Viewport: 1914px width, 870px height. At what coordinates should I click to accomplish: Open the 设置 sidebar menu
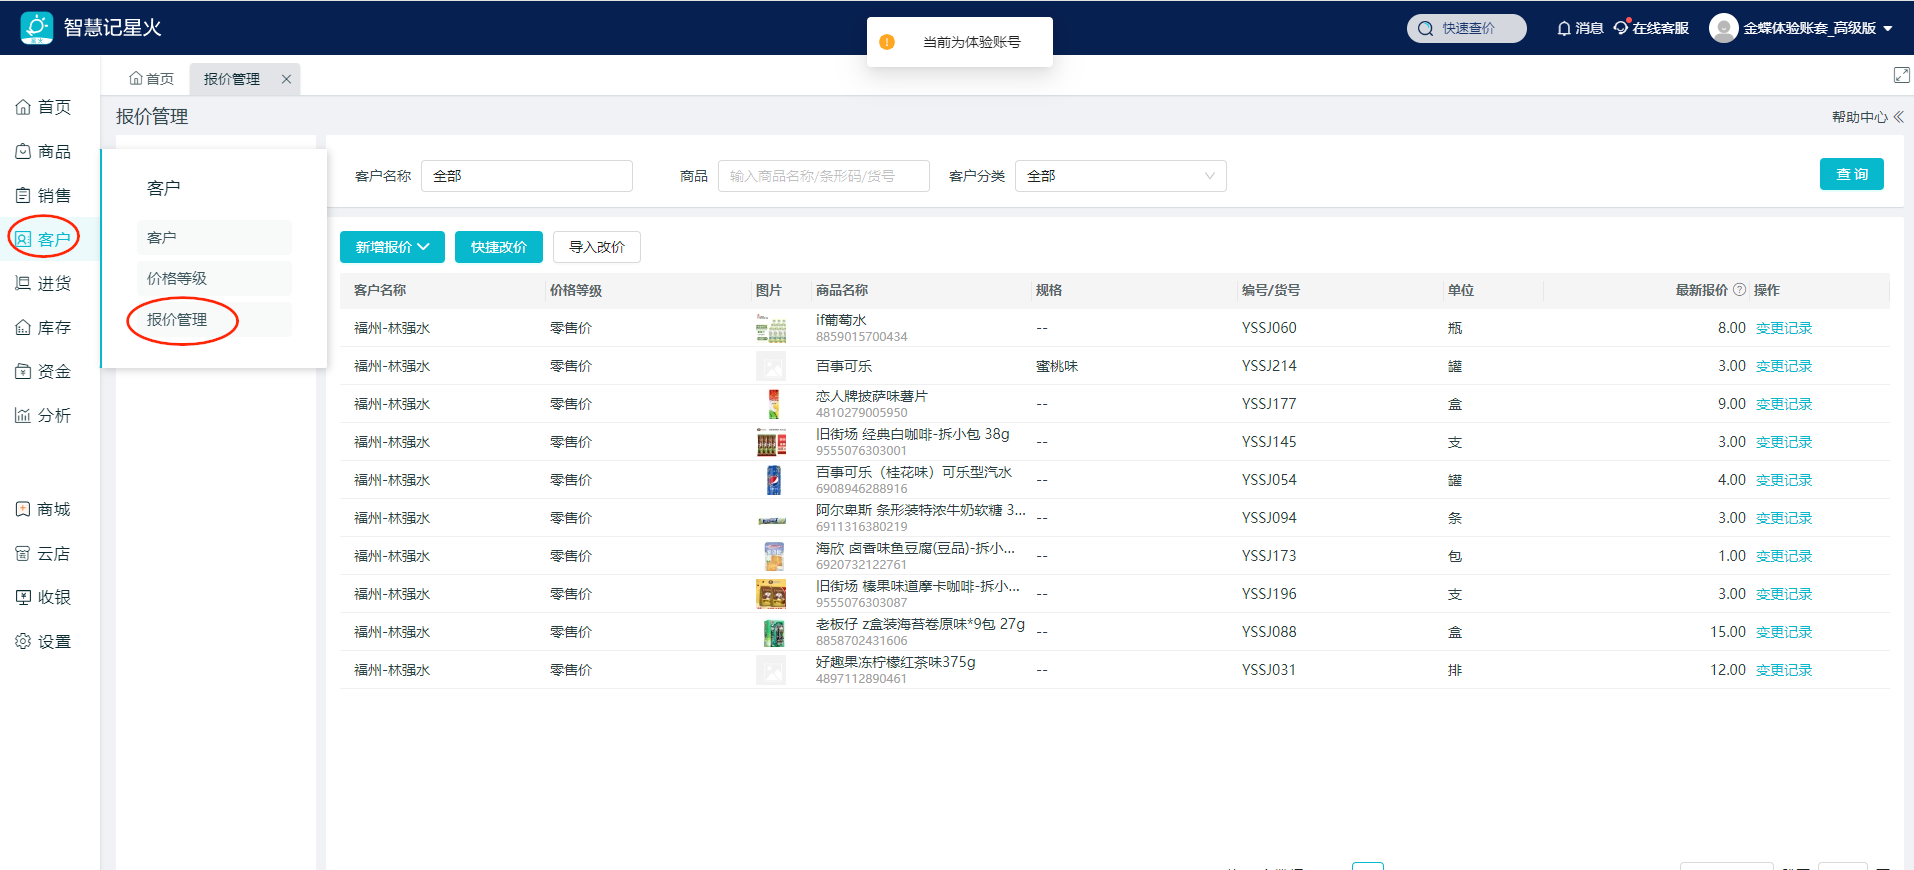pos(44,641)
